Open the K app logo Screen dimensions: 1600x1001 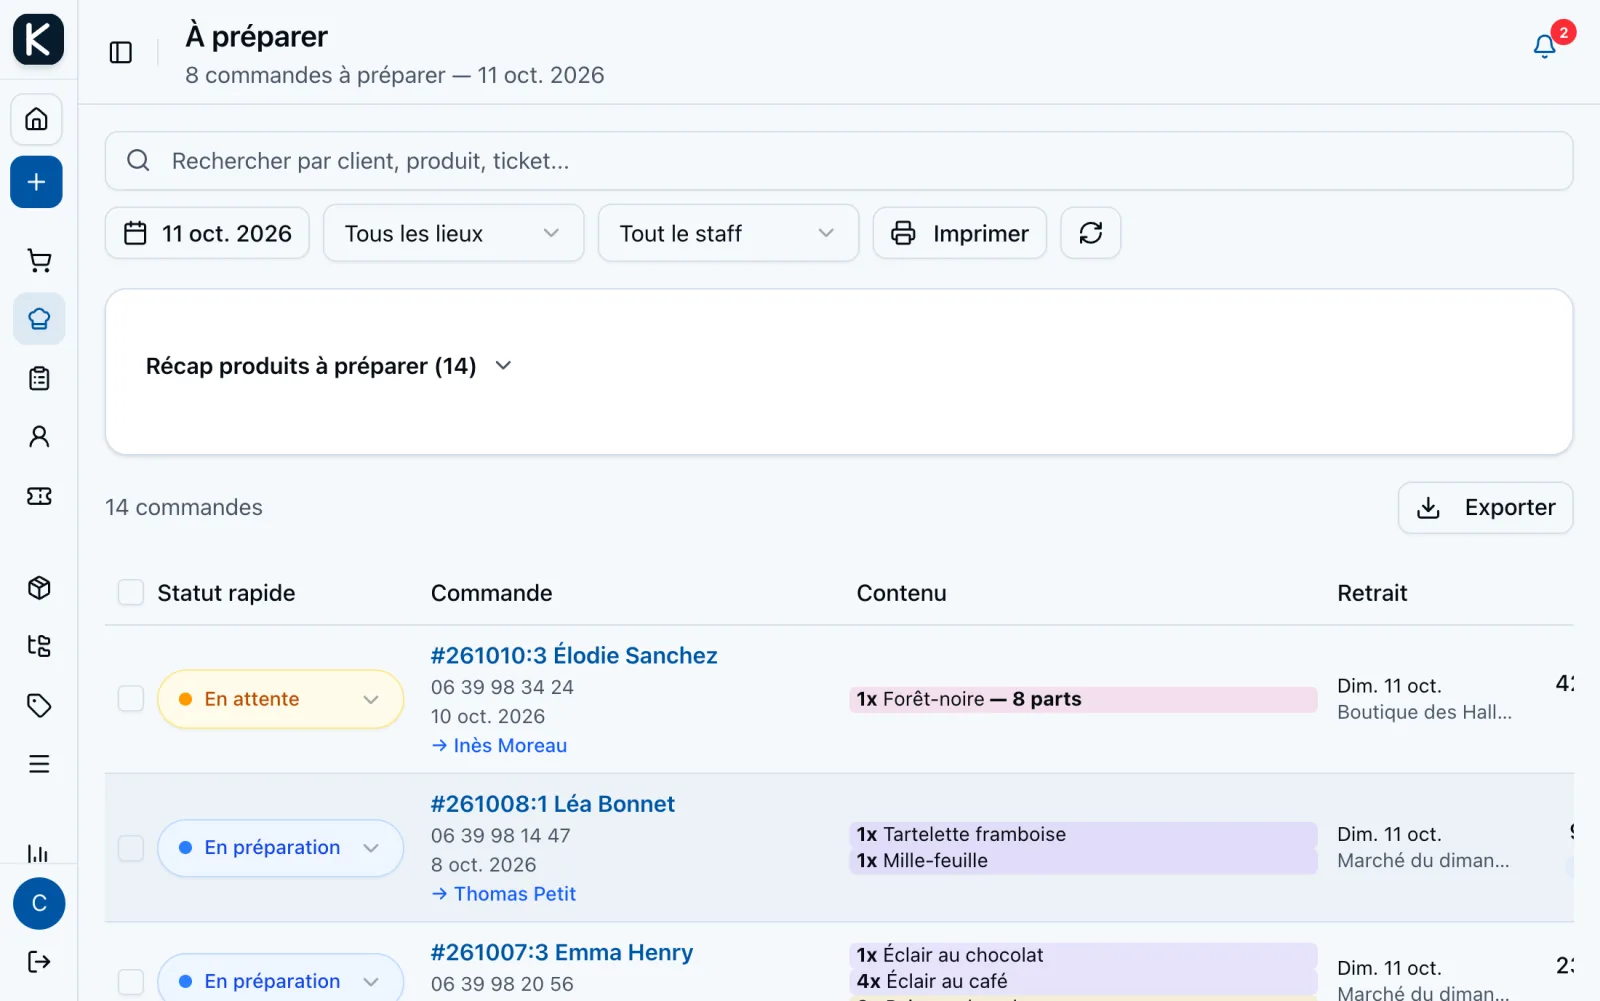(38, 39)
